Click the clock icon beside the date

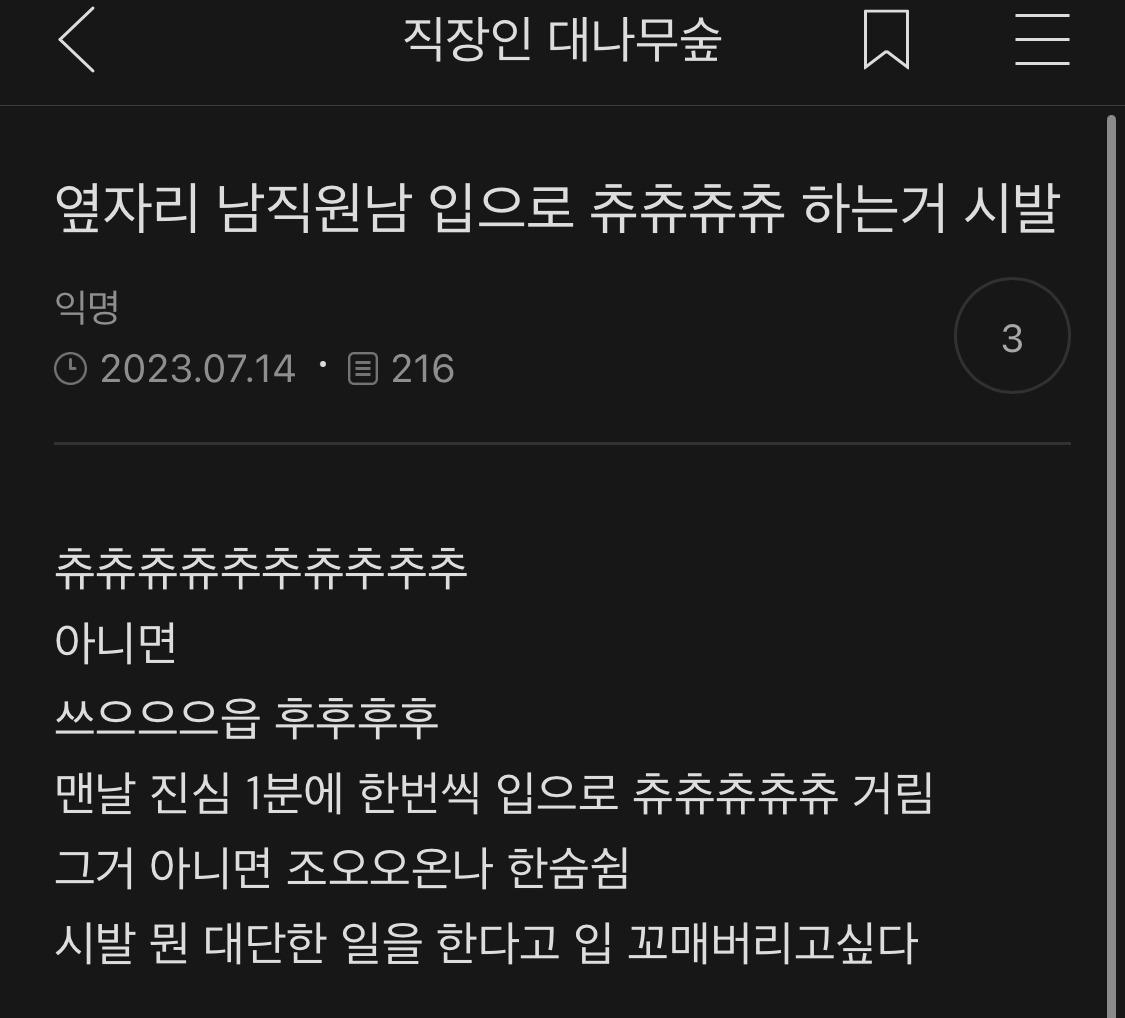click(x=70, y=369)
